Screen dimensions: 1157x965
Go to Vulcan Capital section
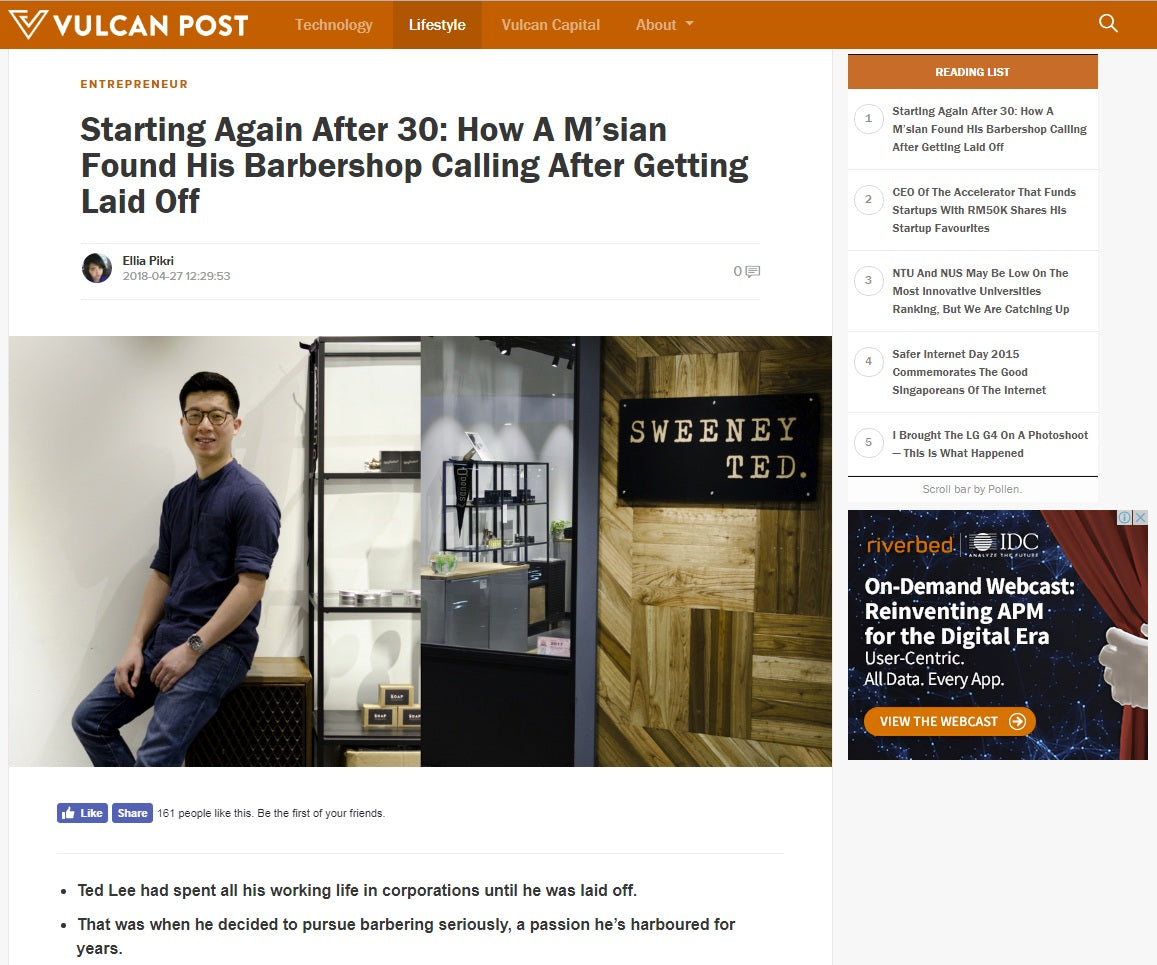(550, 25)
